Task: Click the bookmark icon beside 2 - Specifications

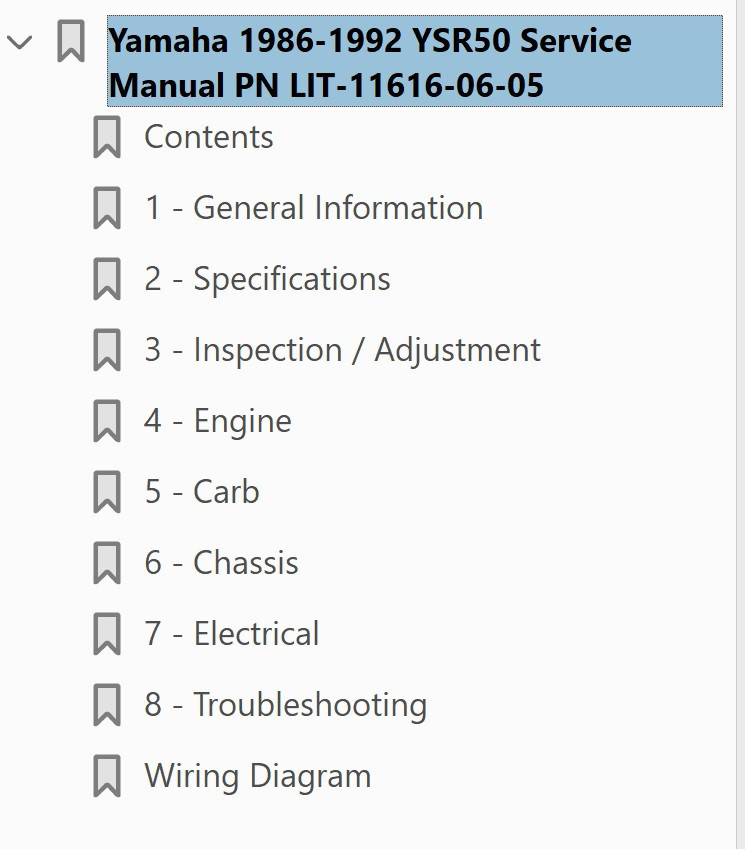Action: click(x=106, y=279)
